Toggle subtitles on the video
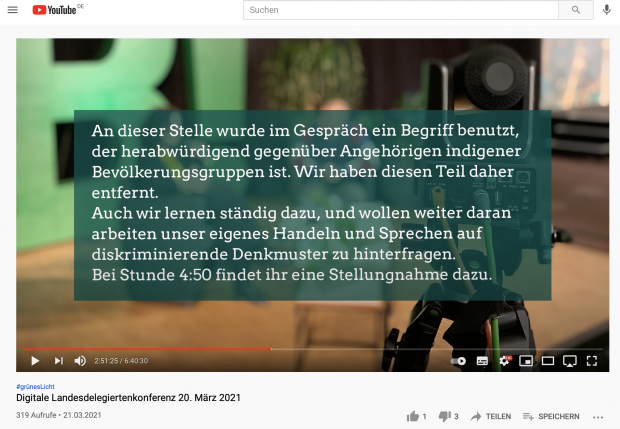 pyautogui.click(x=481, y=360)
